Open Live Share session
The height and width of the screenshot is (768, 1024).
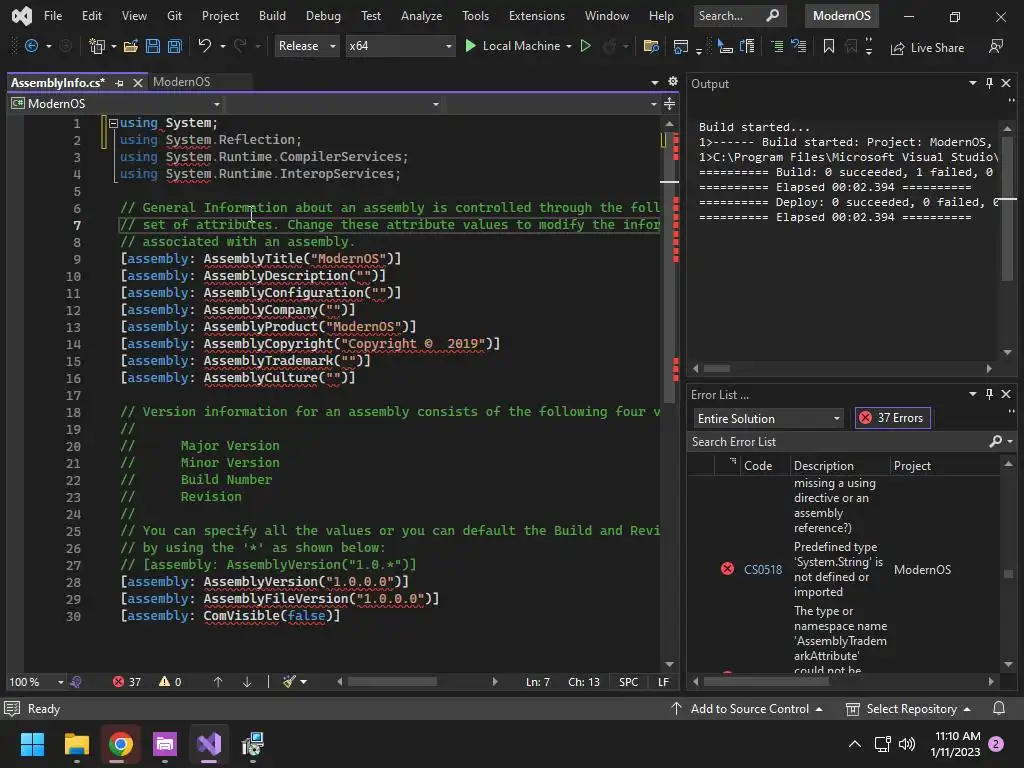pyautogui.click(x=927, y=48)
